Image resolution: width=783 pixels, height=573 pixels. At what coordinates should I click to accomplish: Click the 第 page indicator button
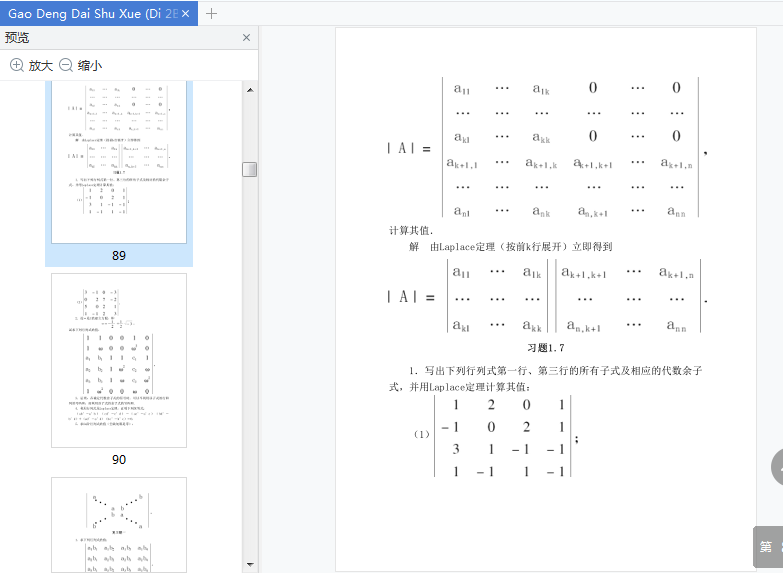768,547
